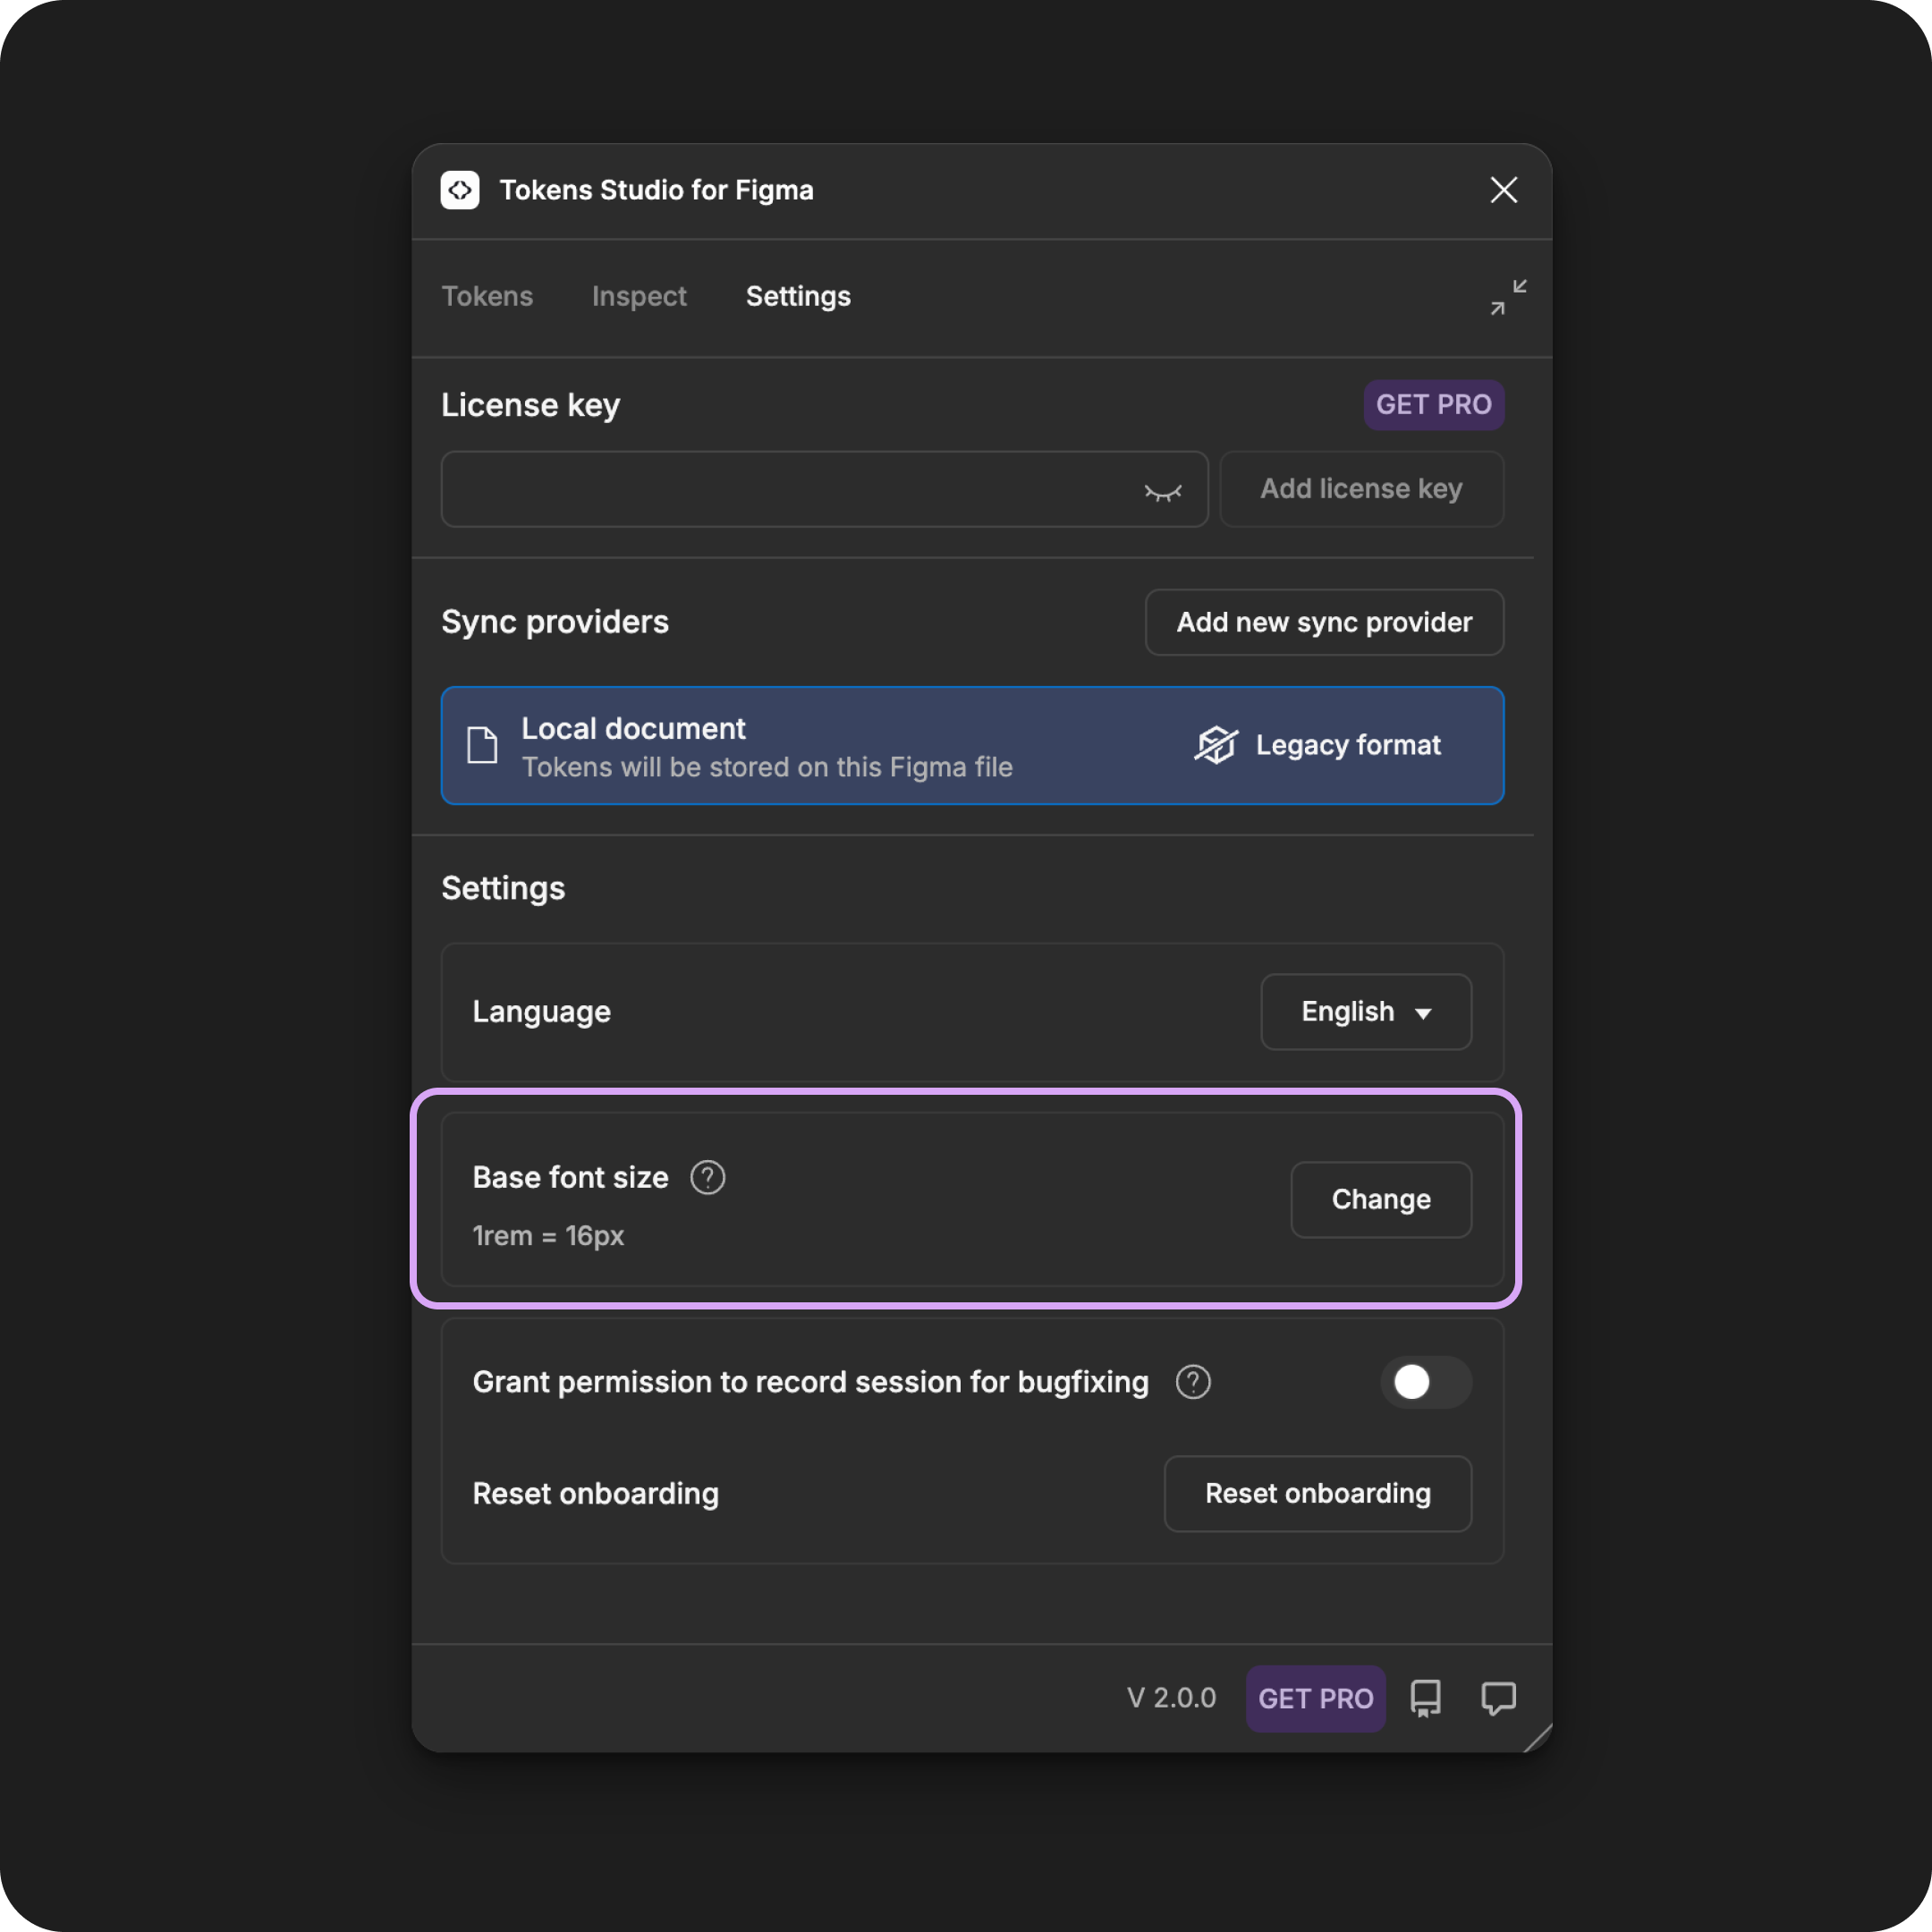Switch to the Inspect tab

639,297
